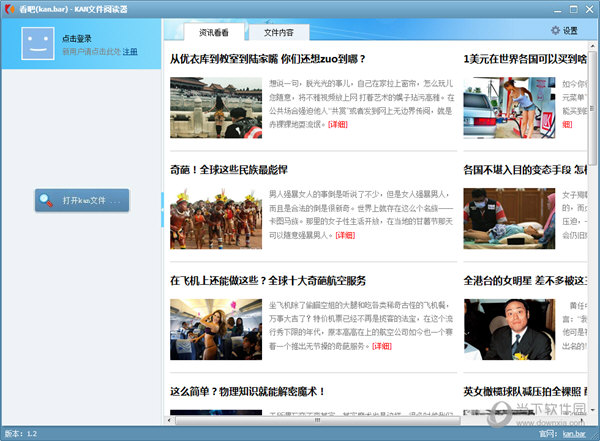Image resolution: width=600 pixels, height=441 pixels.
Task: Collapse the left sidebar using the splitter handle
Action: click(x=162, y=210)
